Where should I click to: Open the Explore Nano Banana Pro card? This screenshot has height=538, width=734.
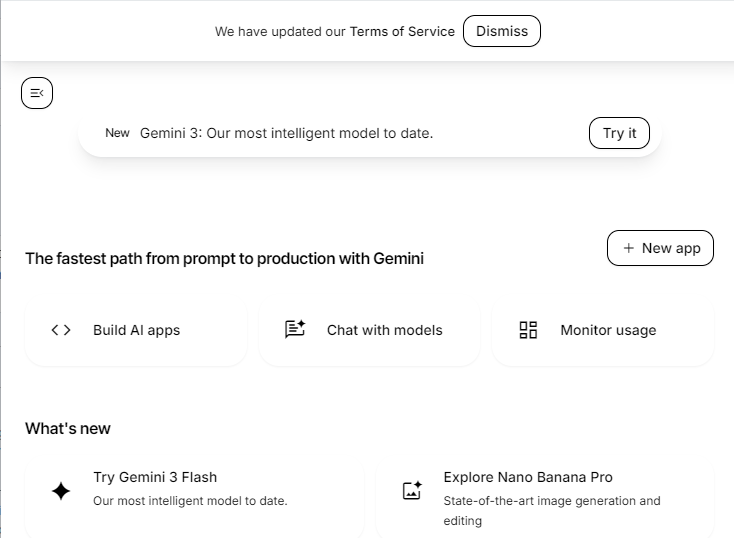[545, 497]
